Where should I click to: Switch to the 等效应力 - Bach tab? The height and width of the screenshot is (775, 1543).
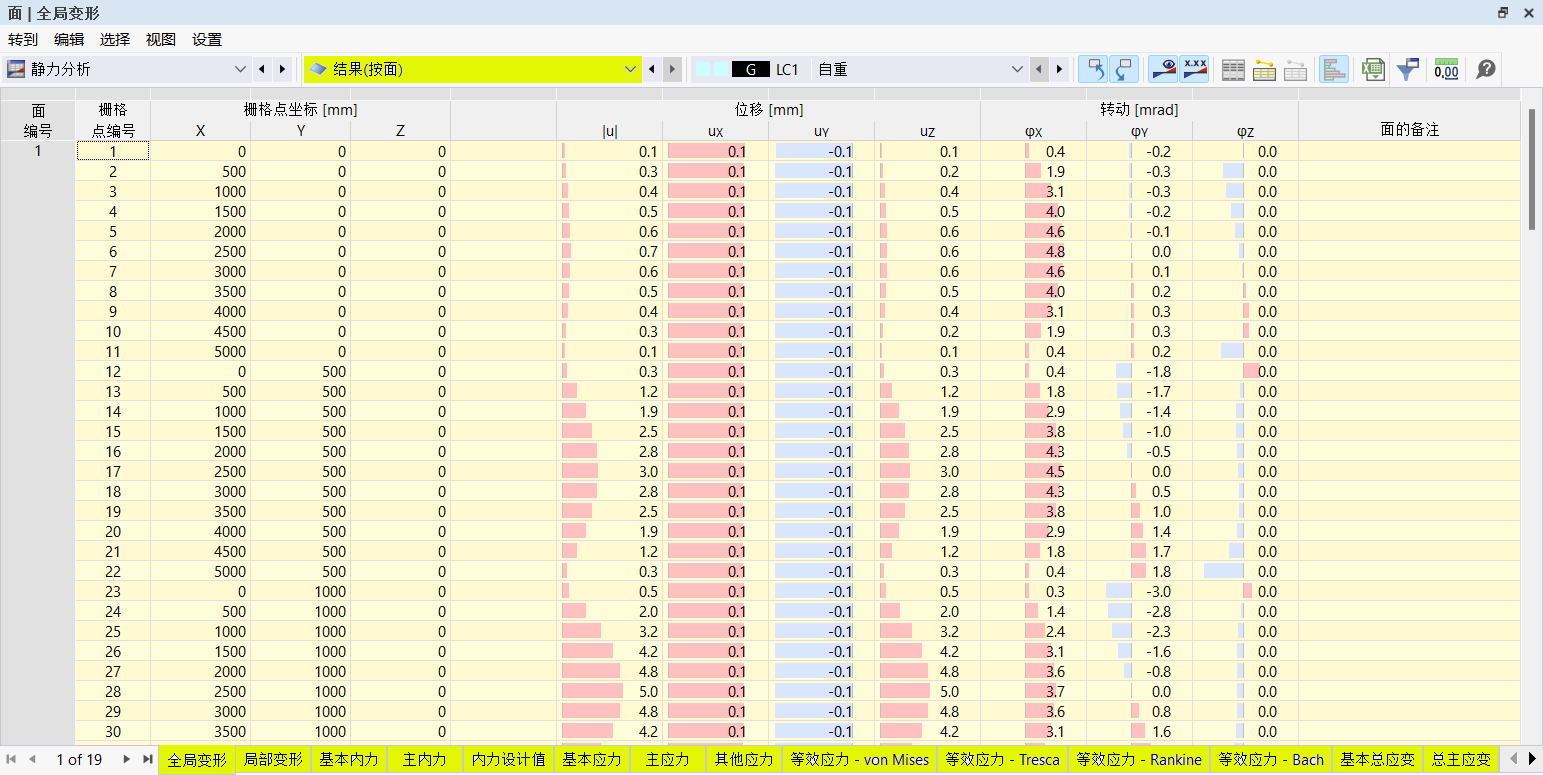tap(1271, 760)
